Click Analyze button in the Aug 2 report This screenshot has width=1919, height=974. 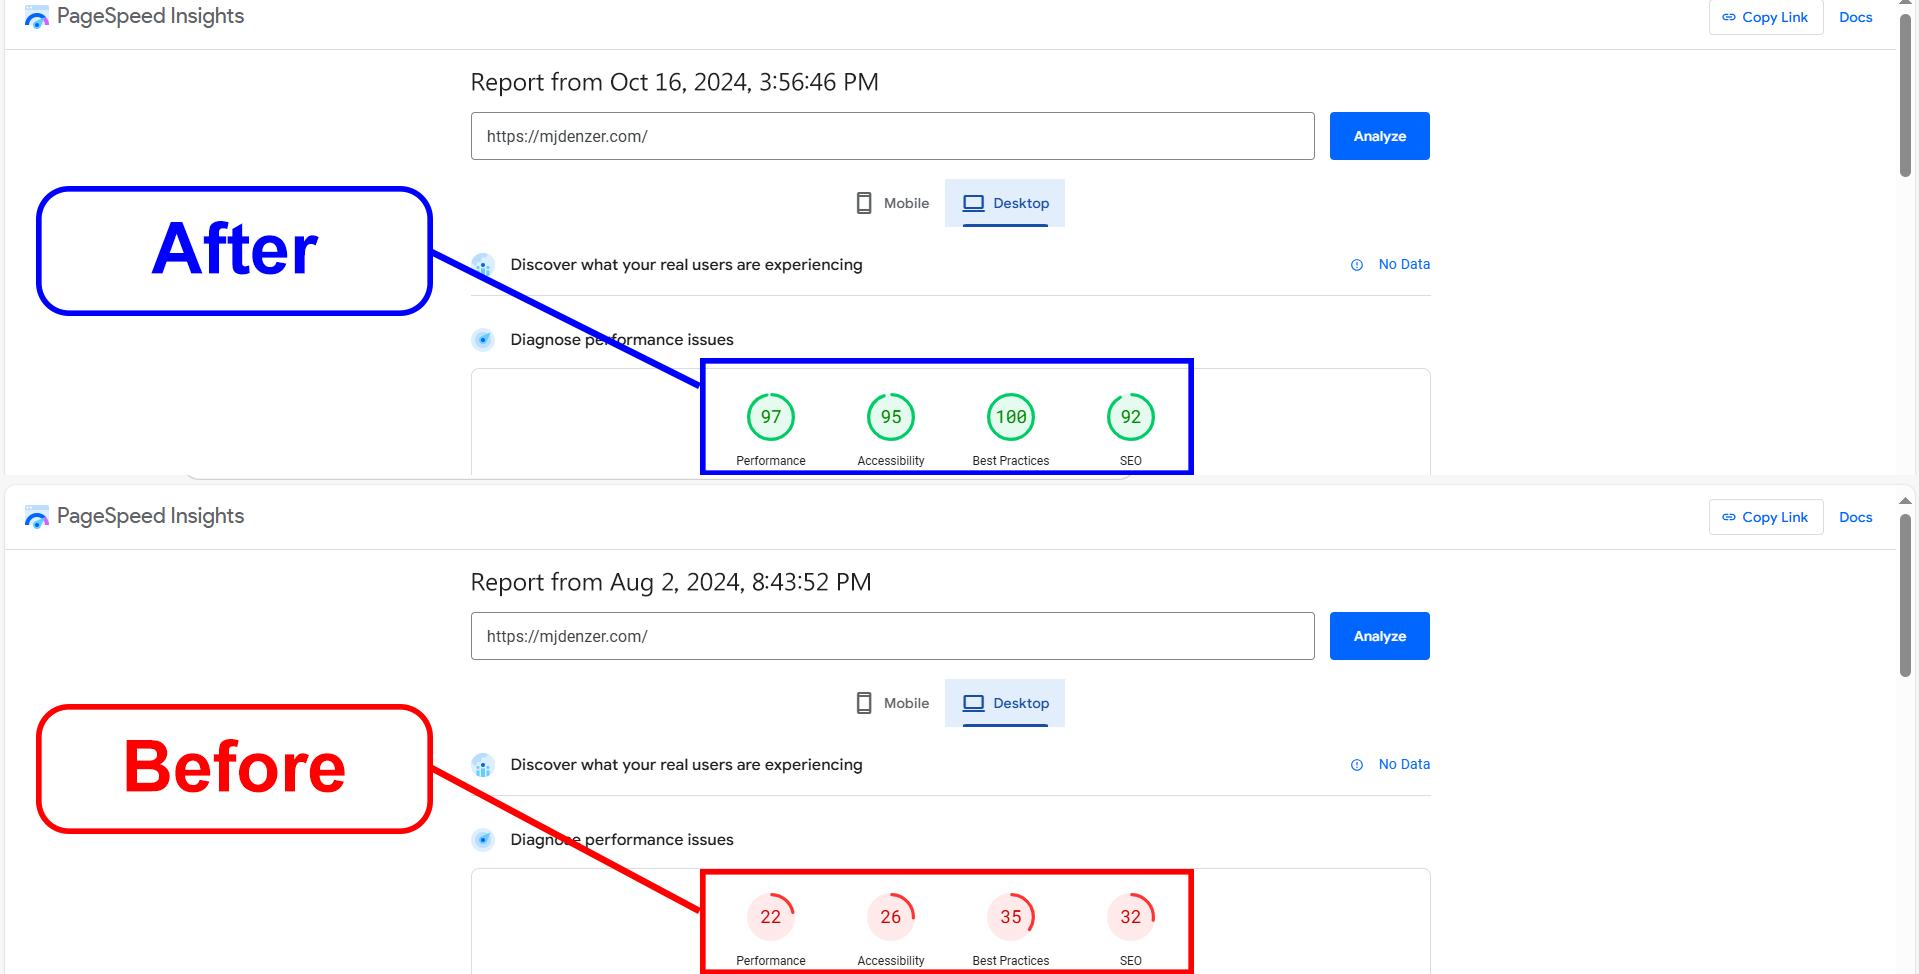click(1379, 636)
